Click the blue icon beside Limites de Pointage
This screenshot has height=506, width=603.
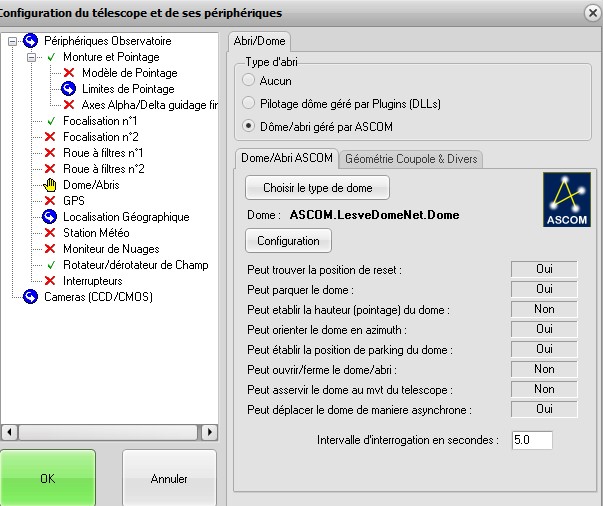tap(69, 89)
